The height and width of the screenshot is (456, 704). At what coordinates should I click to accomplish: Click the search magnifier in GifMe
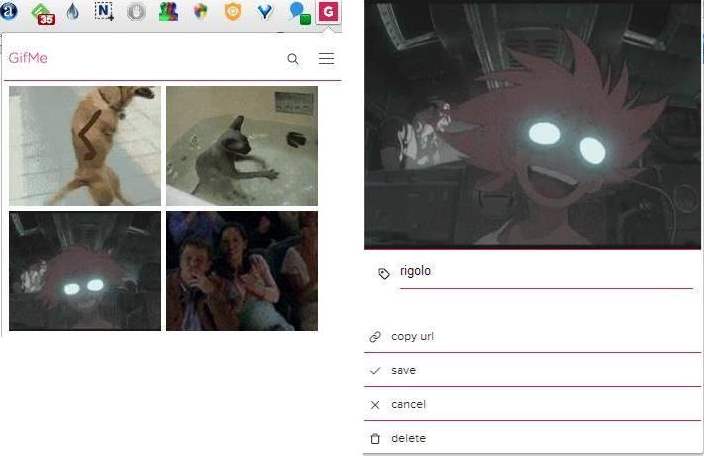click(x=293, y=59)
